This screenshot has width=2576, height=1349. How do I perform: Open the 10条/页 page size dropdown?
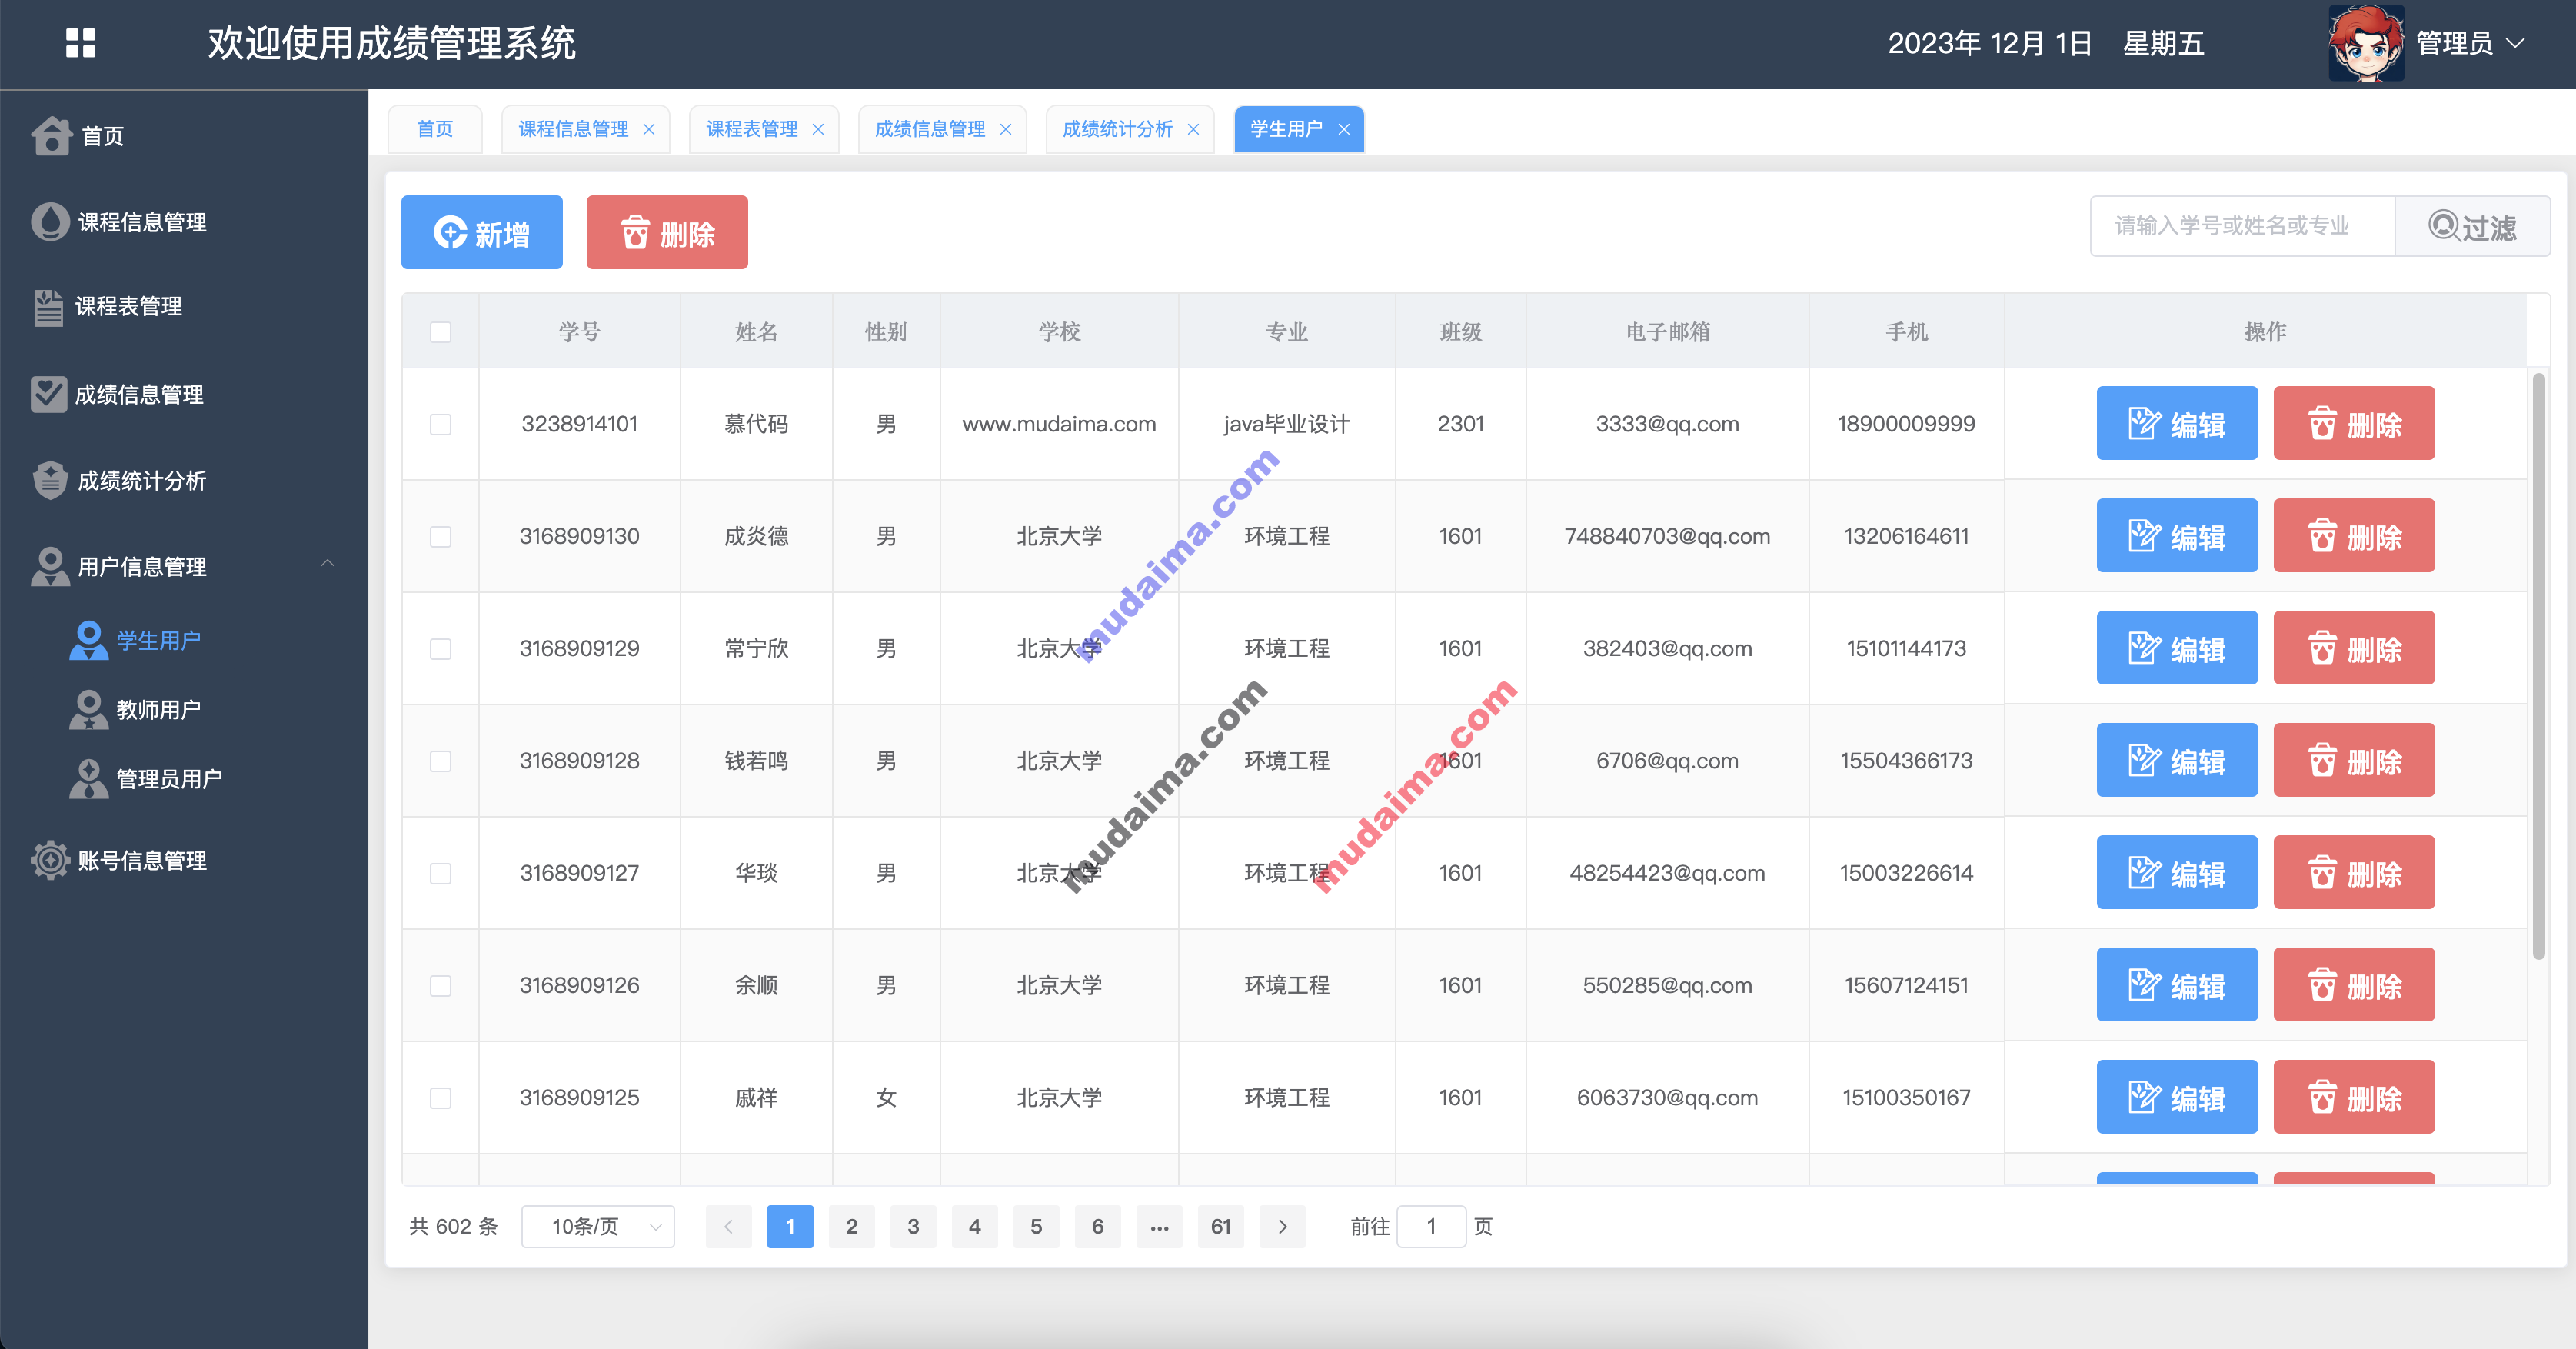click(x=597, y=1226)
